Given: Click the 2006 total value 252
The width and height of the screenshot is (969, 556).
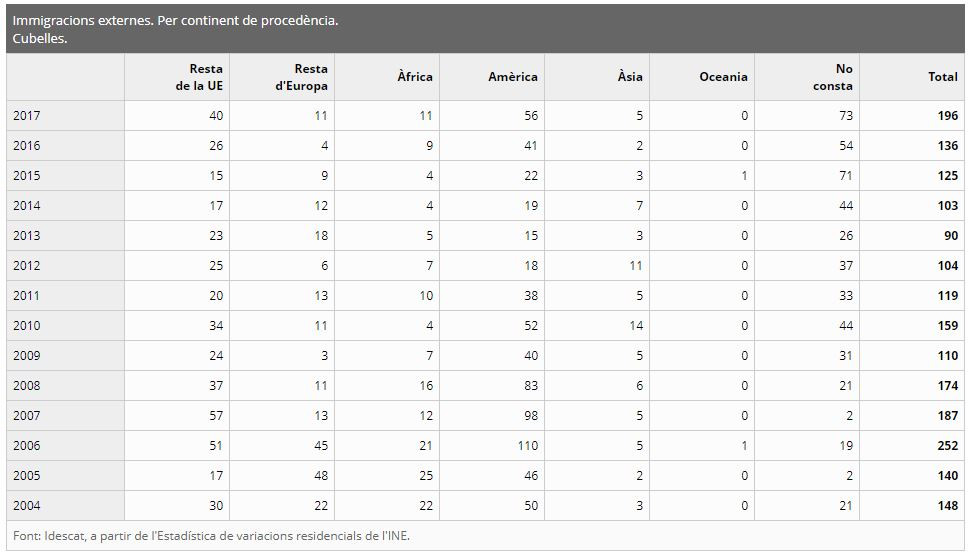Looking at the screenshot, I should 946,446.
